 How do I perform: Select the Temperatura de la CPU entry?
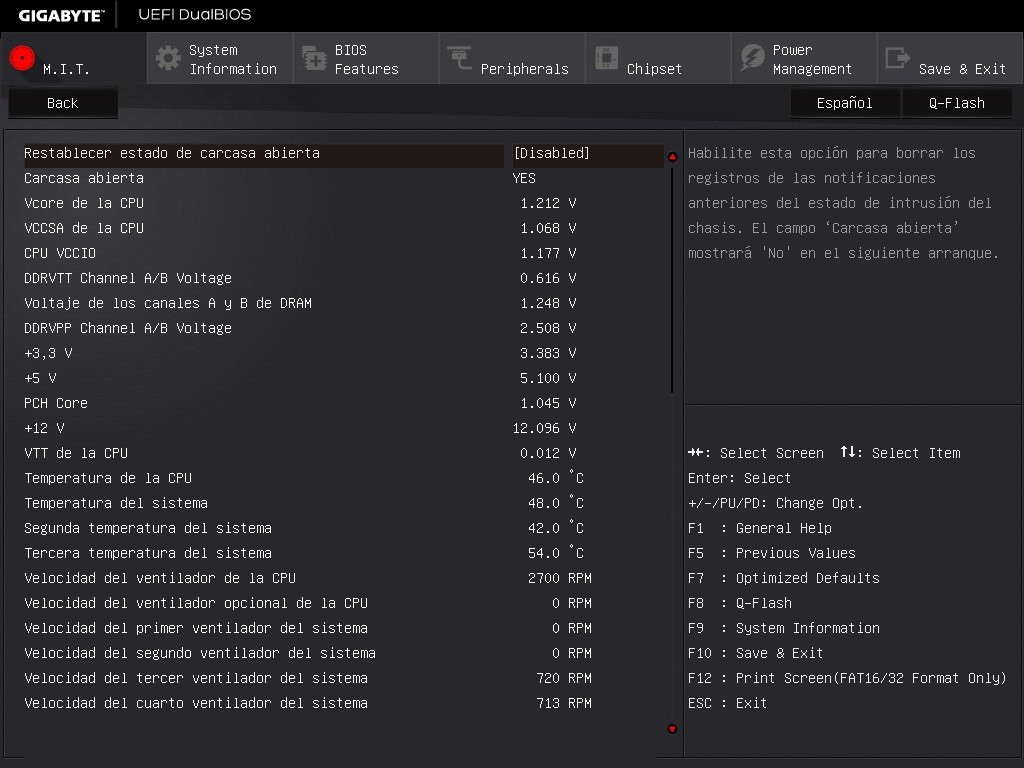tap(200, 478)
